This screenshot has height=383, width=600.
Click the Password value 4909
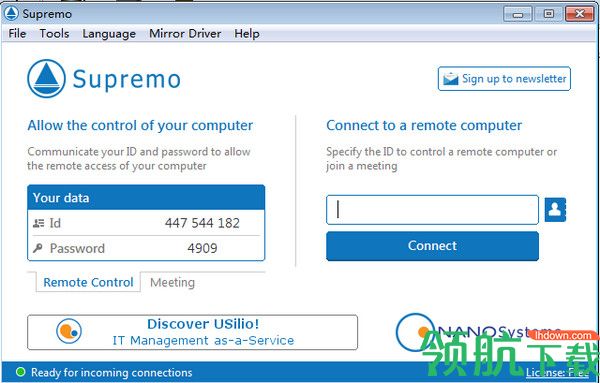(x=202, y=248)
